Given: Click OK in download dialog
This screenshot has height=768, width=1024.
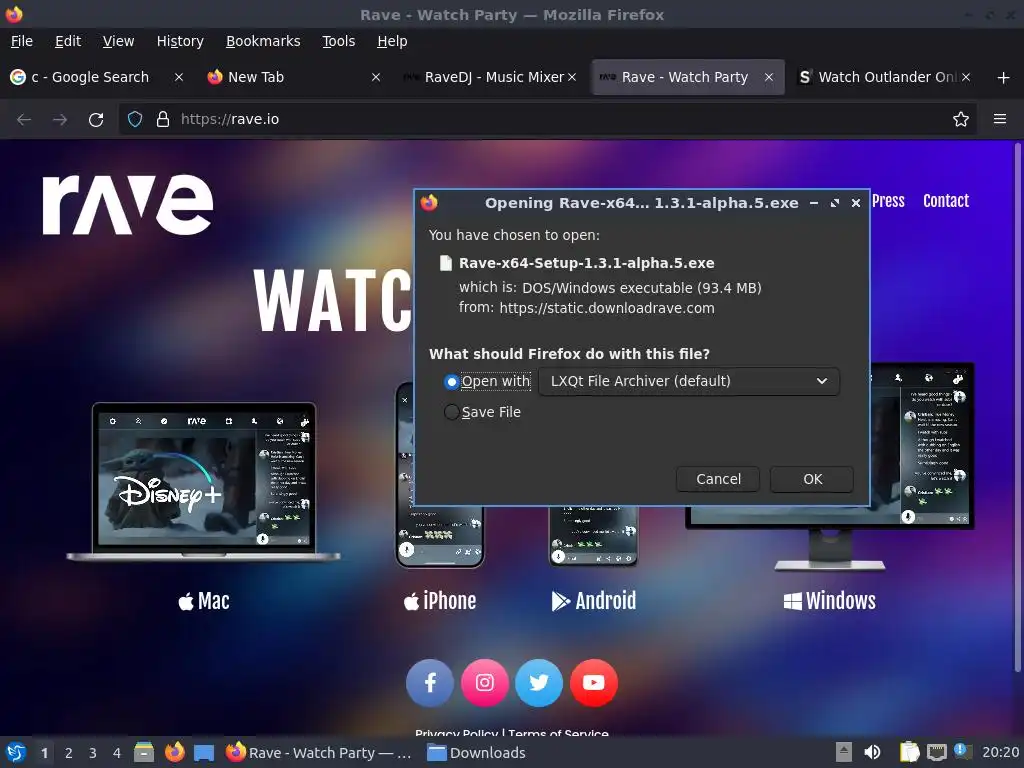Looking at the screenshot, I should (812, 479).
